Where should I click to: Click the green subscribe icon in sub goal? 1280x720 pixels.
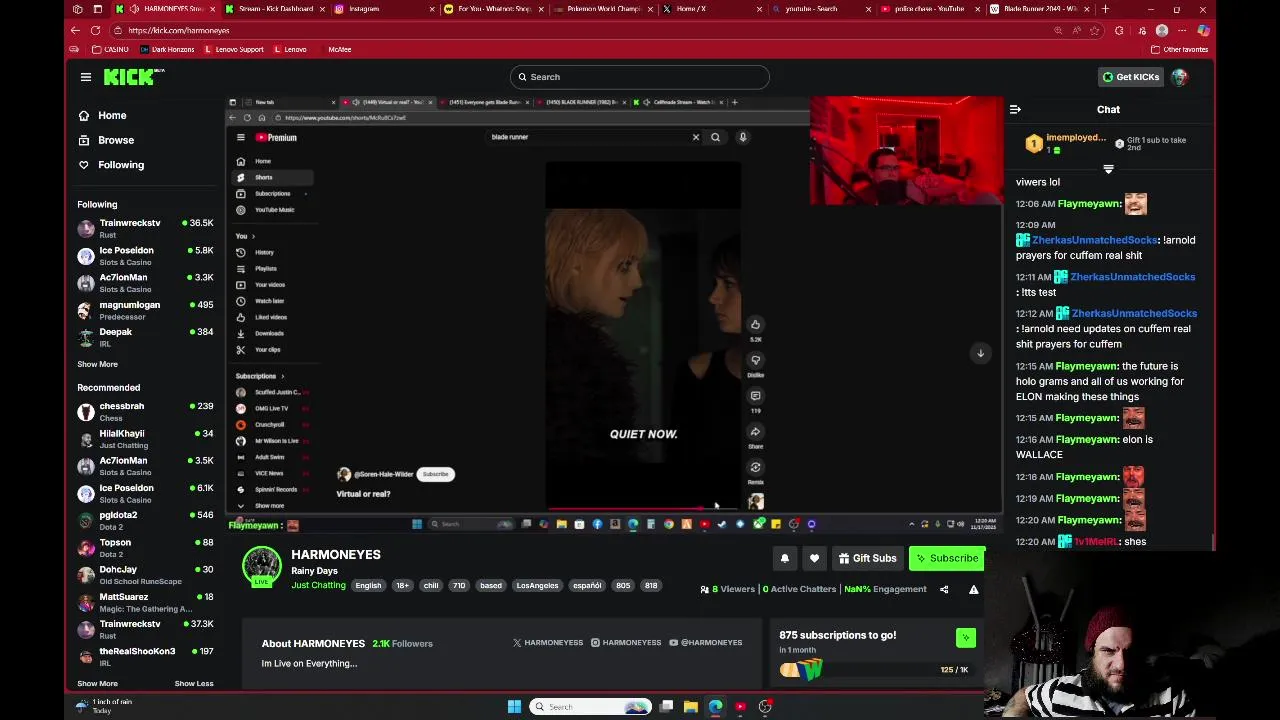(966, 638)
